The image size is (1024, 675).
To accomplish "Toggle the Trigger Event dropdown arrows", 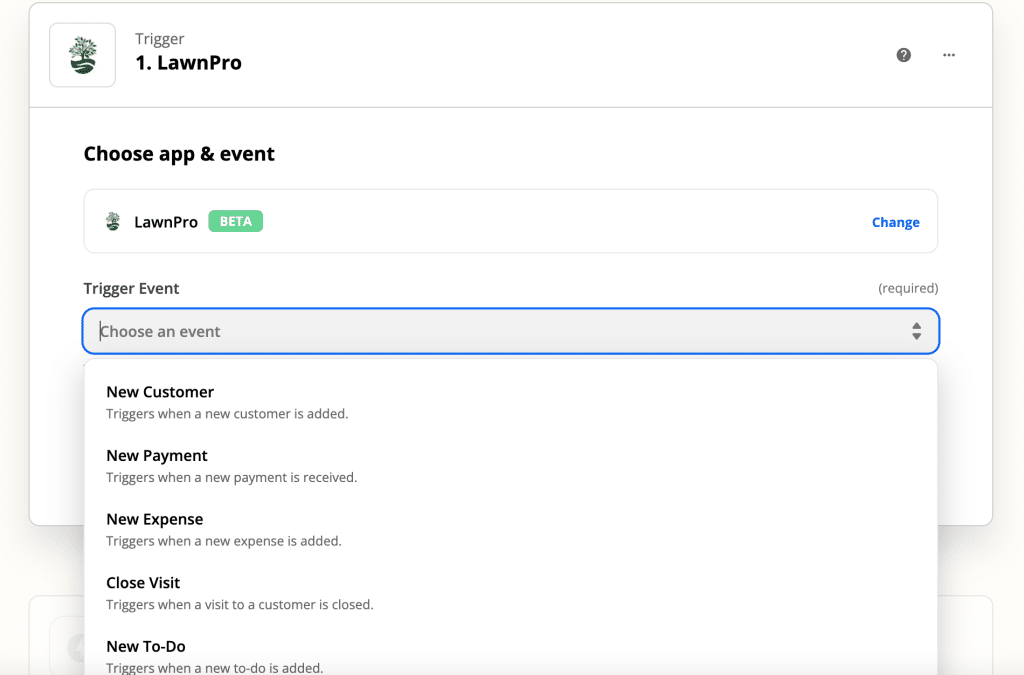I will click(916, 331).
